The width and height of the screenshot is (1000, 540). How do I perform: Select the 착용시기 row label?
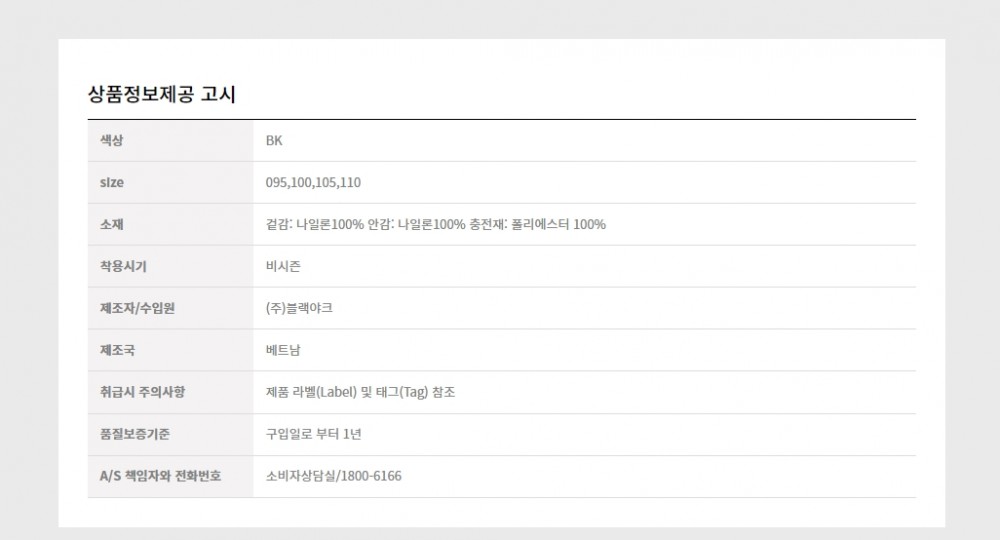pos(123,266)
